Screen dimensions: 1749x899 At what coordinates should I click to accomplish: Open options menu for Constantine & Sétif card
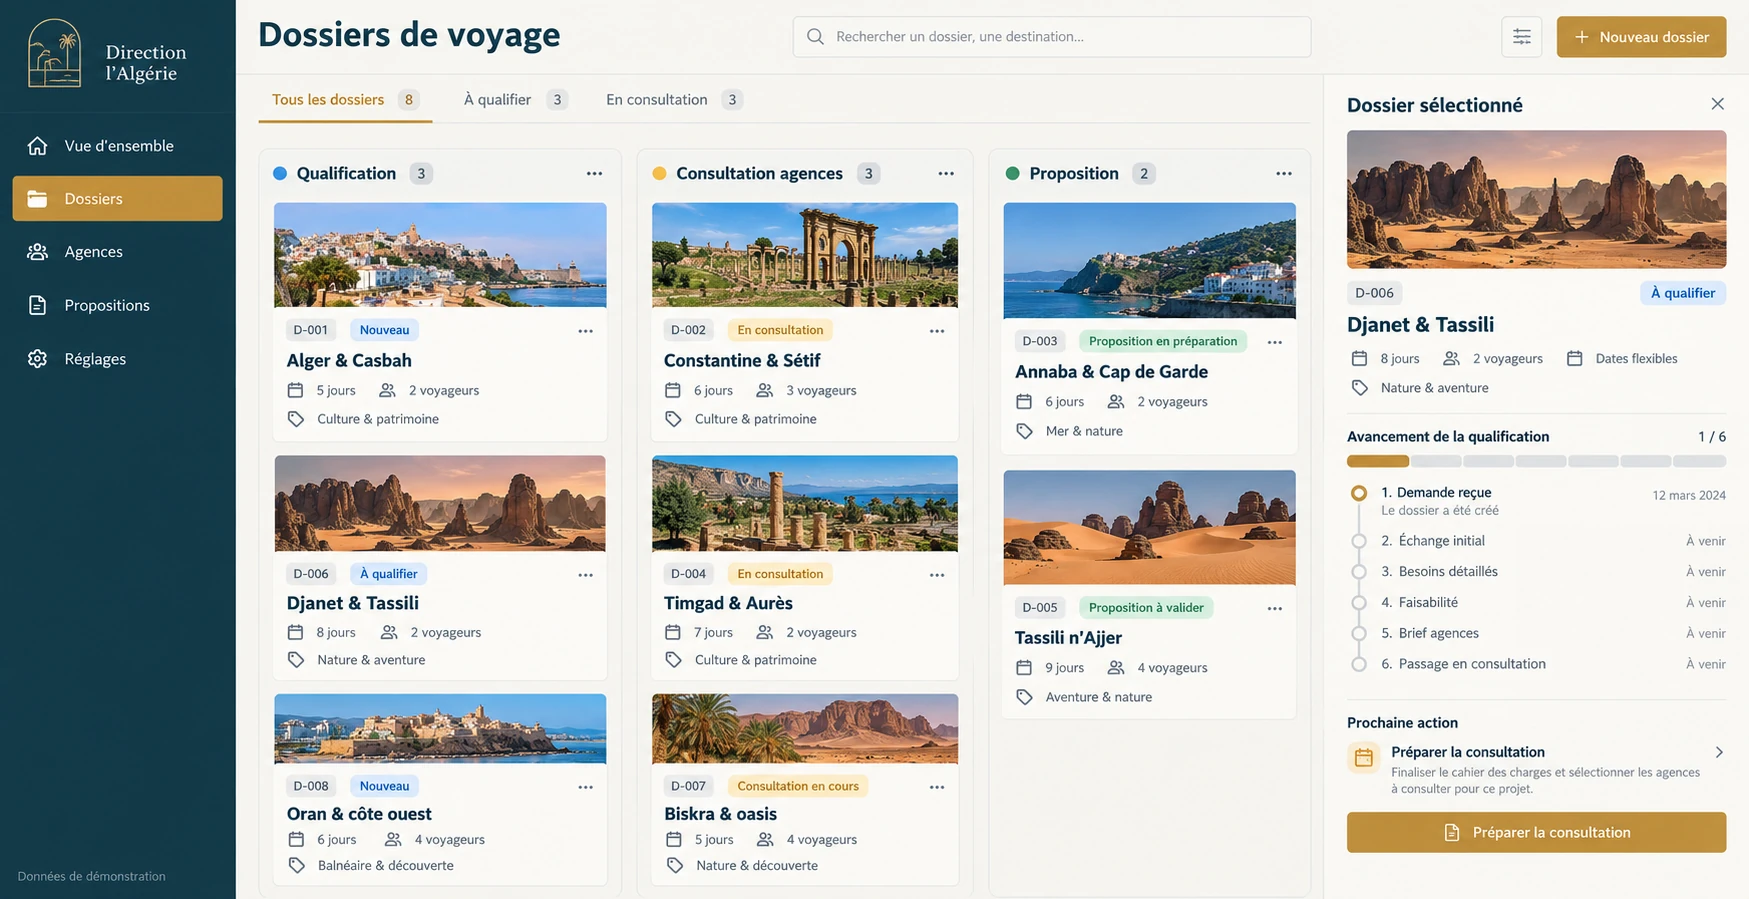click(937, 331)
